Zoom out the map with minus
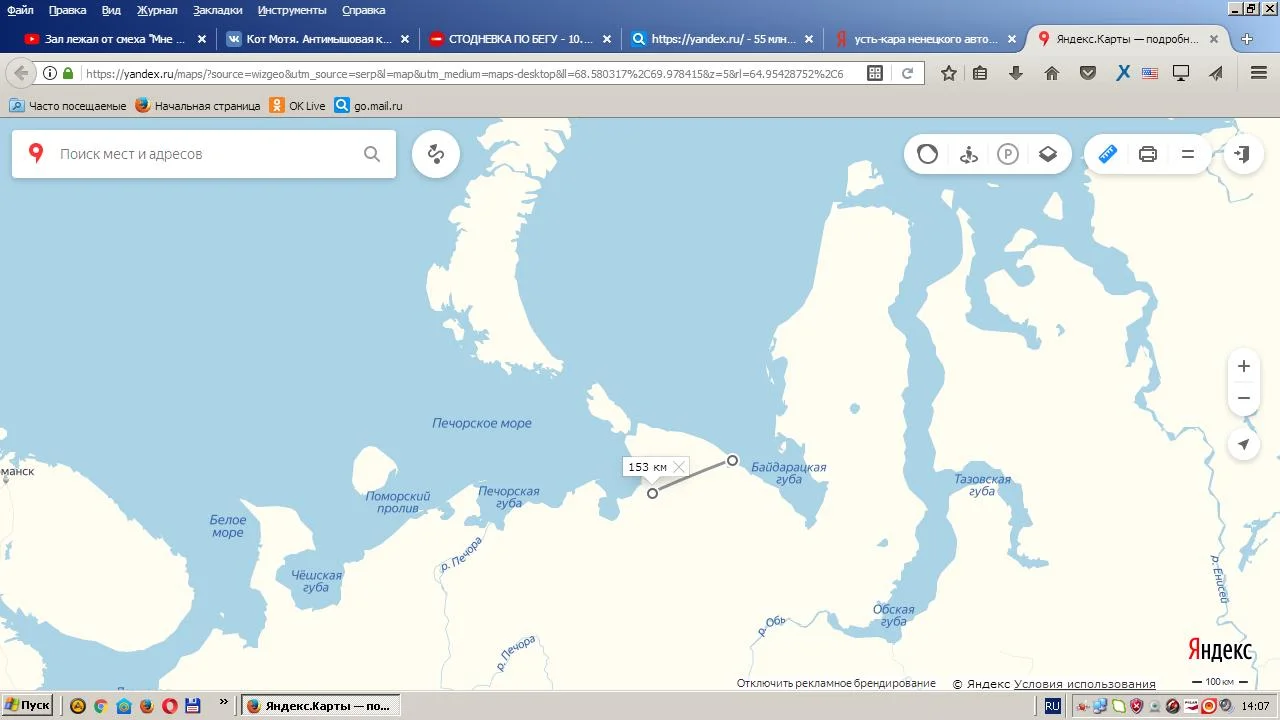1280x720 pixels. (x=1244, y=398)
